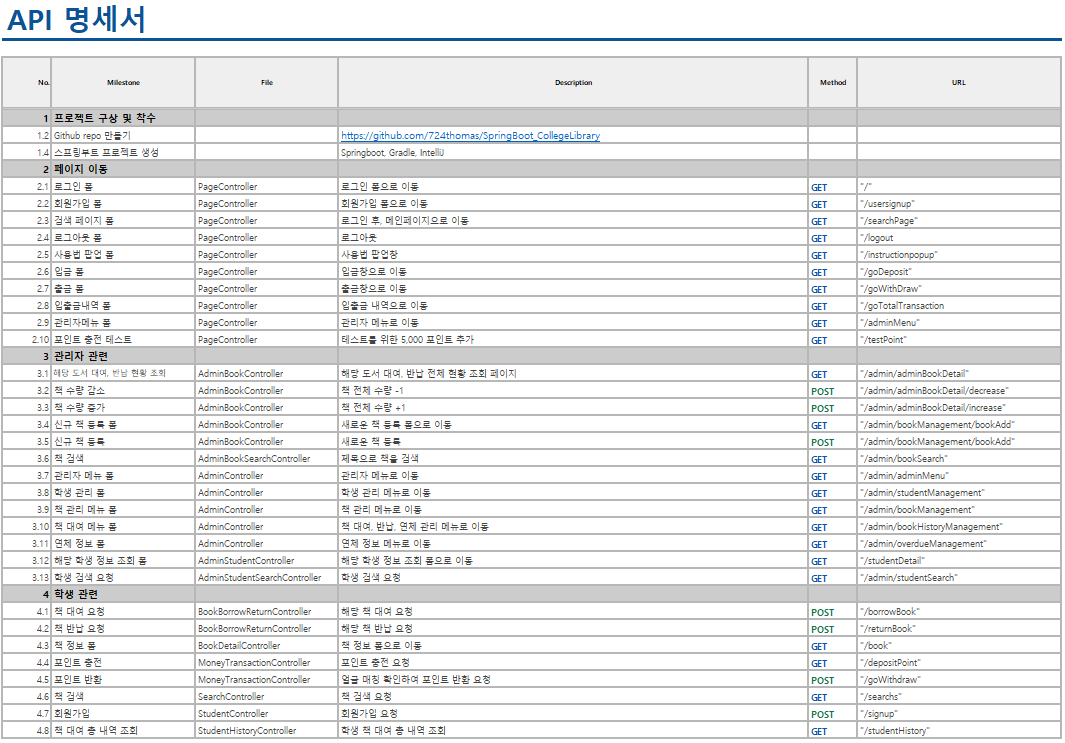Select the "Github repo 만들기" cell
Viewport: 1065px width, 743px height.
pyautogui.click(x=123, y=136)
